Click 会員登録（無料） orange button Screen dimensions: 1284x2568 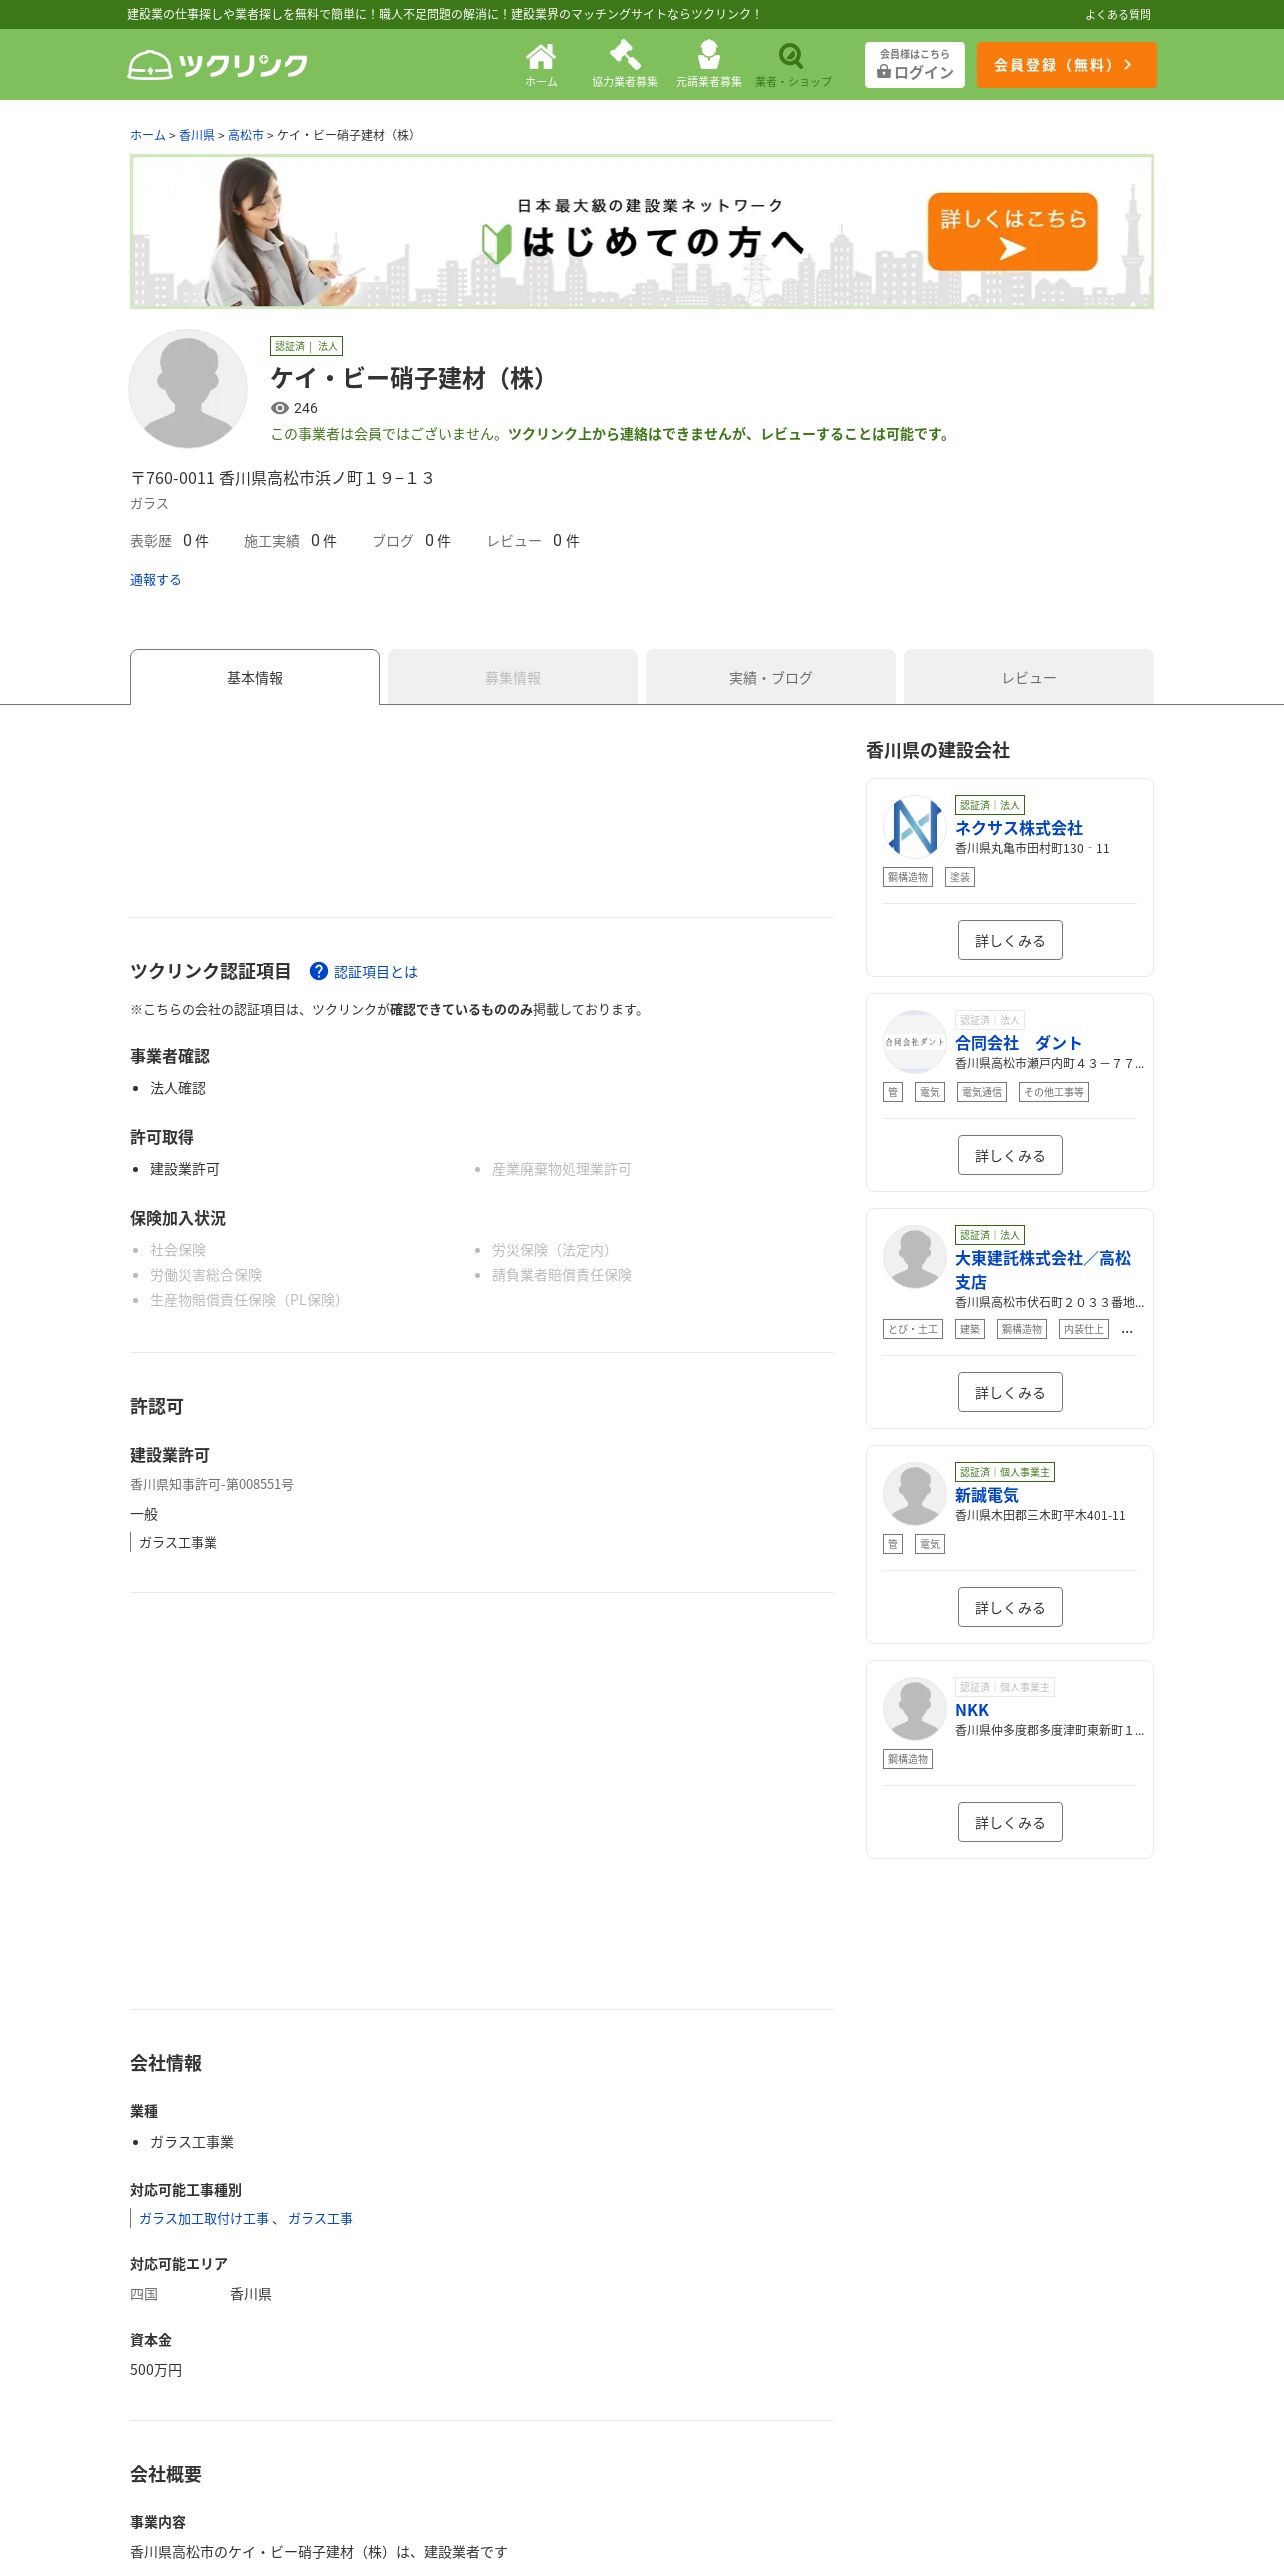(x=1066, y=65)
